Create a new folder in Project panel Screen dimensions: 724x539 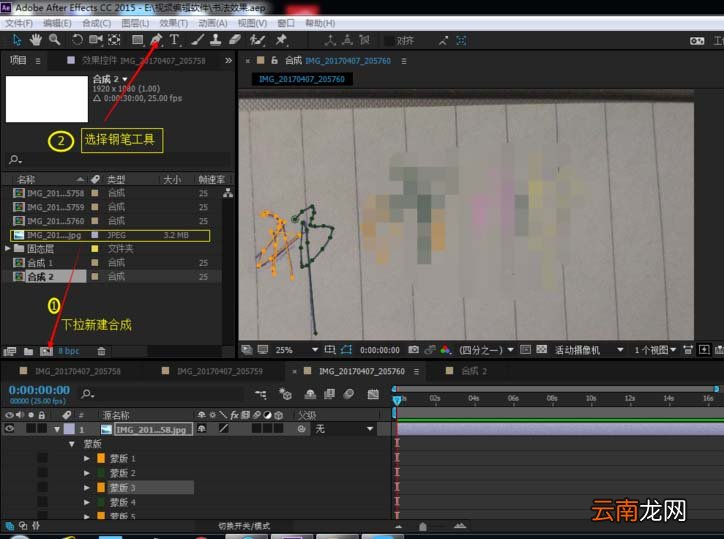point(29,351)
